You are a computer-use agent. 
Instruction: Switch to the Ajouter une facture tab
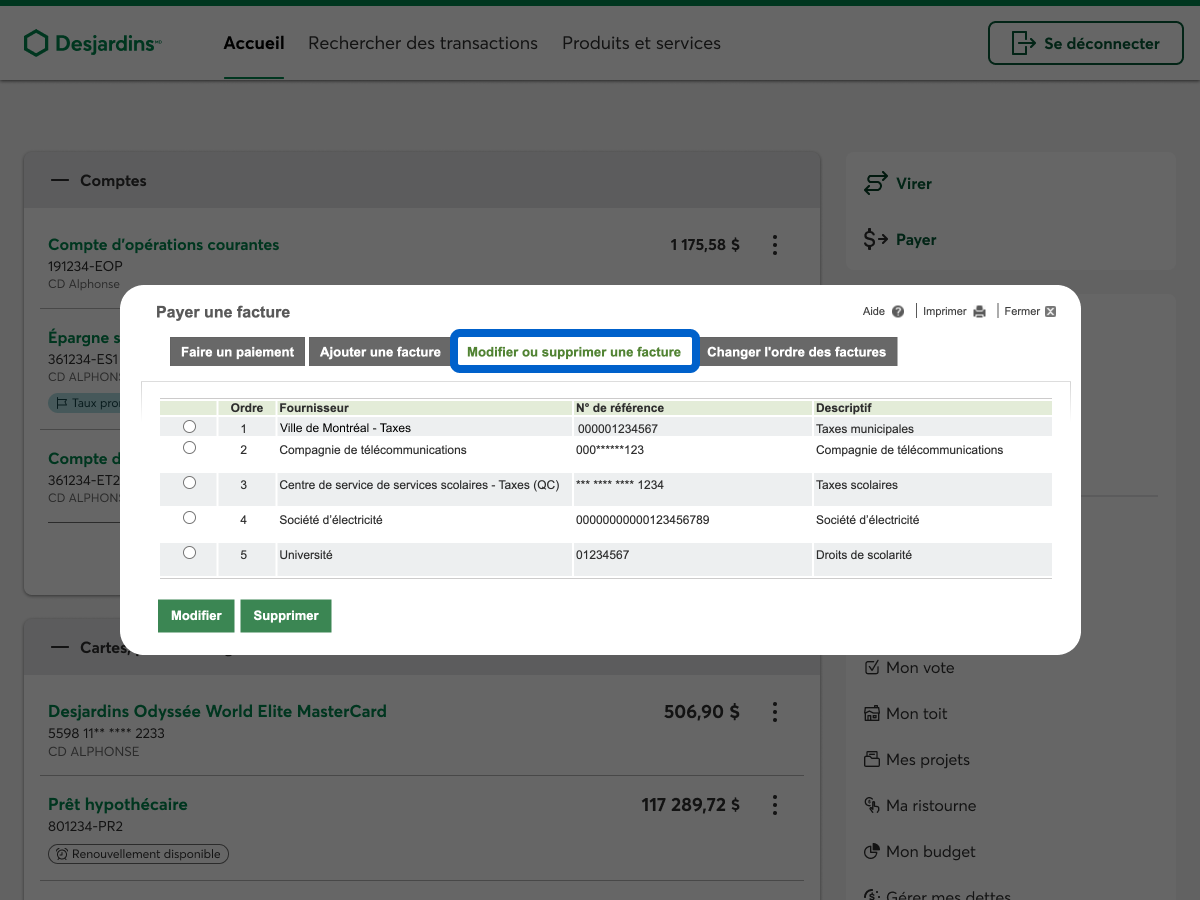point(380,352)
